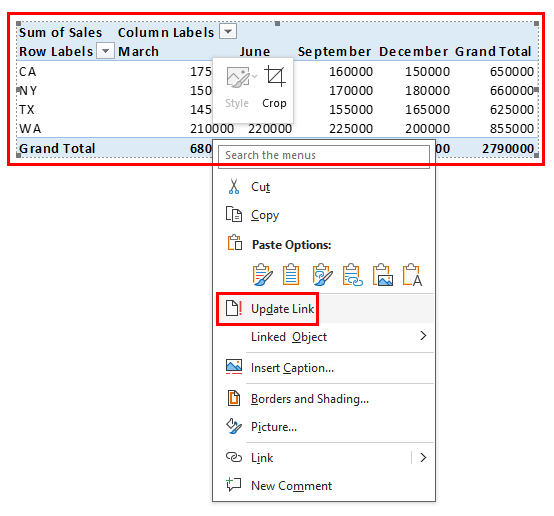Choose Keep Source Formatting paste option

(x=262, y=275)
